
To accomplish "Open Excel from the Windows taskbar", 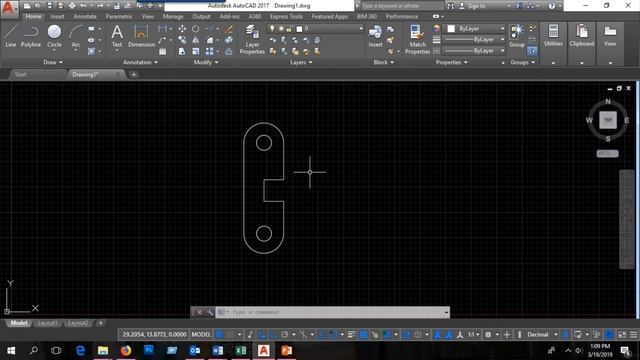I will click(x=241, y=351).
